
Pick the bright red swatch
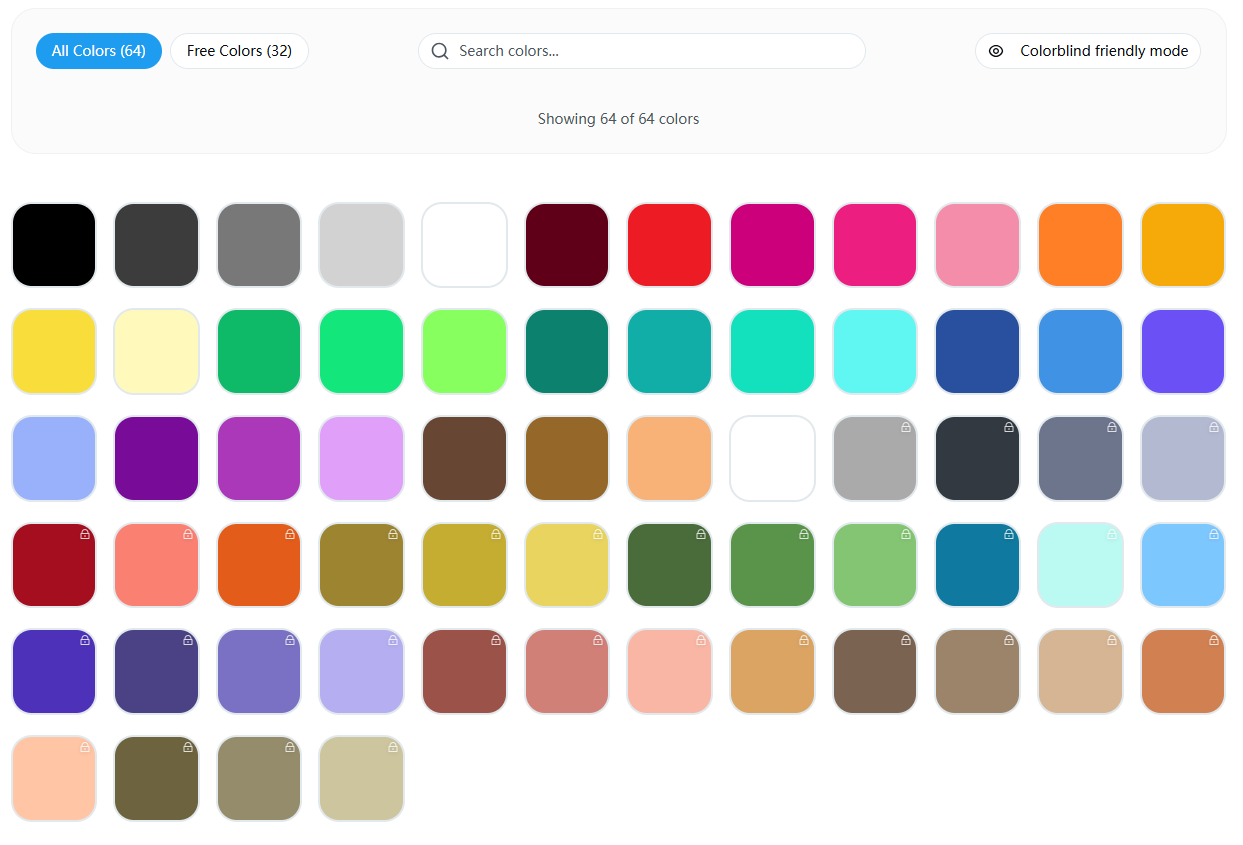tap(669, 244)
